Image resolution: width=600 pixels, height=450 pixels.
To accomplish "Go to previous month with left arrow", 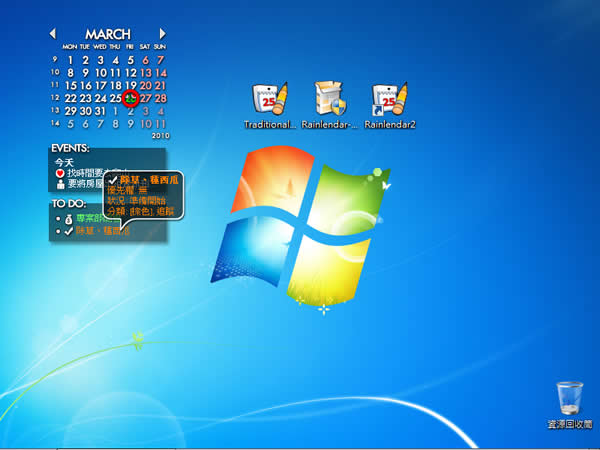I will tap(53, 34).
